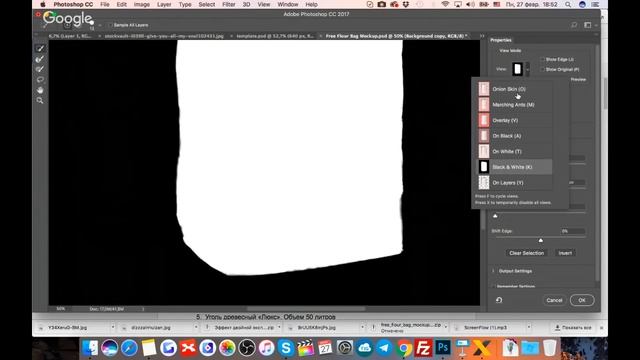Open dropdown arrow for ScreenFlow mp3 download

pos(529,327)
